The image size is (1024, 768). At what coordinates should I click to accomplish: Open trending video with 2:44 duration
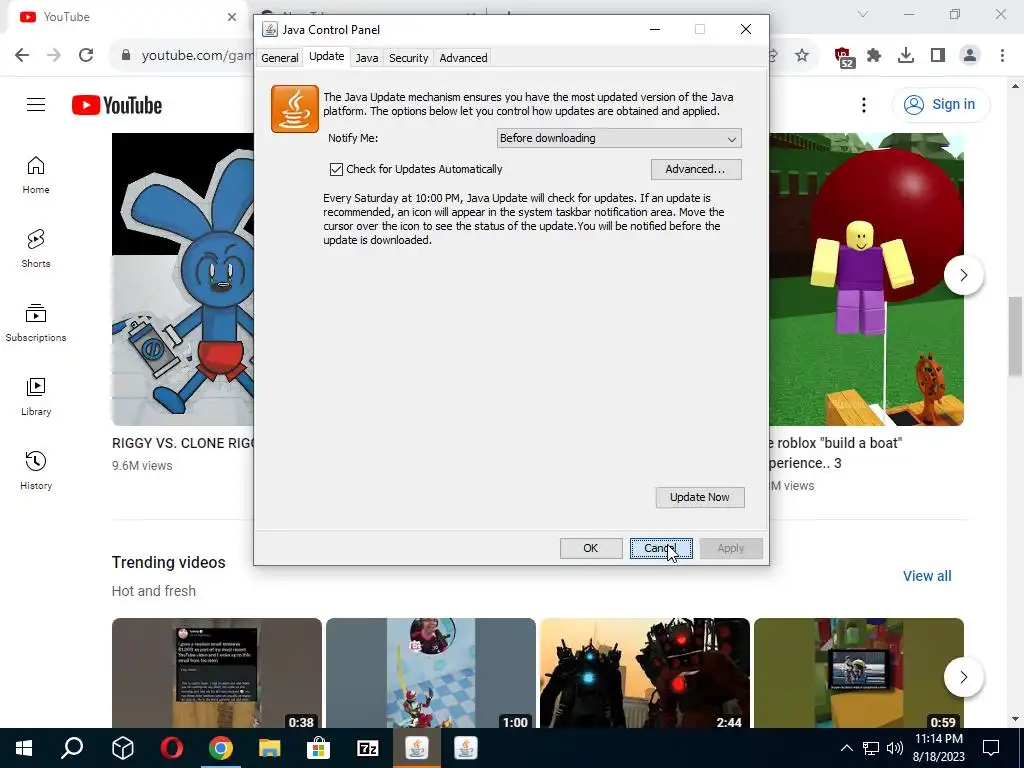(x=645, y=673)
